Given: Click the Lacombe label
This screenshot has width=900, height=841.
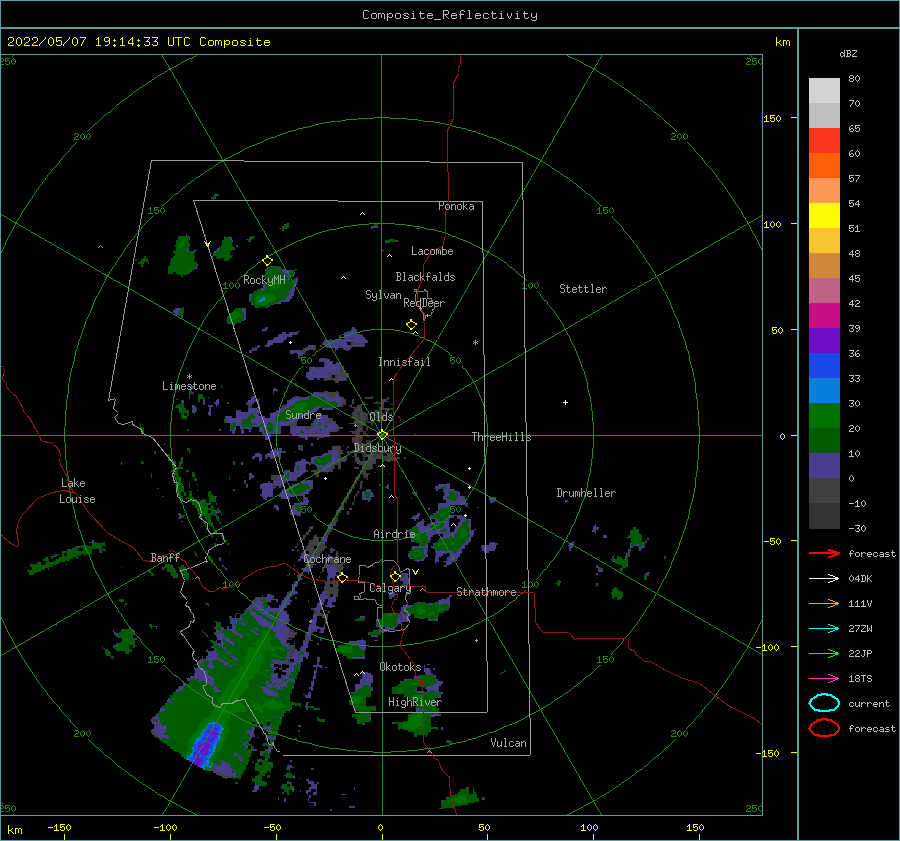Looking at the screenshot, I should pyautogui.click(x=432, y=251).
